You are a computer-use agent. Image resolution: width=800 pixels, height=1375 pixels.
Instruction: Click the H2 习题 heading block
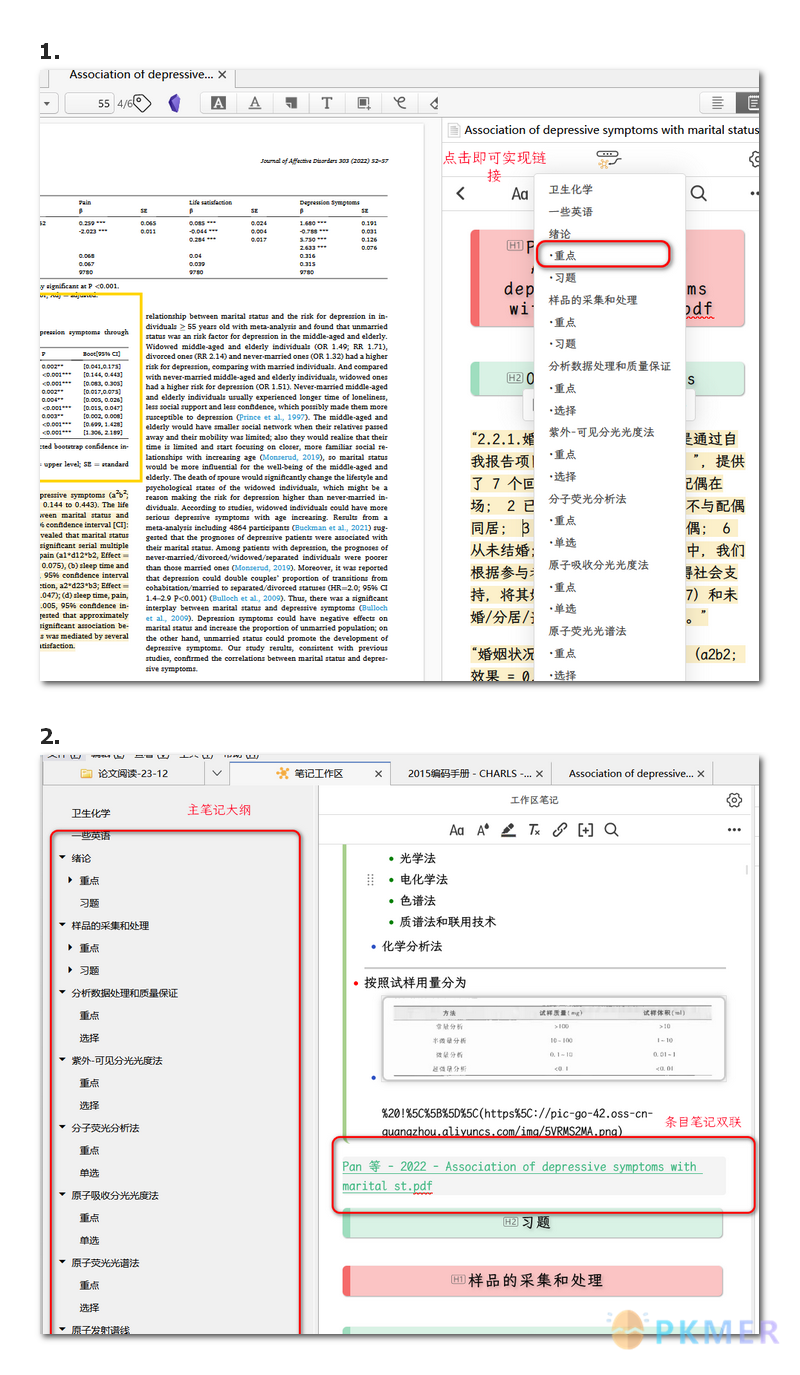pyautogui.click(x=532, y=1222)
